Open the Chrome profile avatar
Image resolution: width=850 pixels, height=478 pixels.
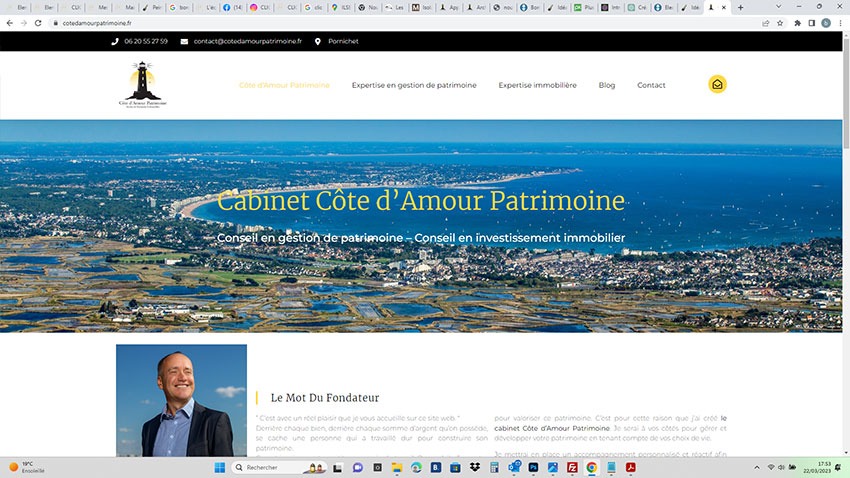coord(826,23)
